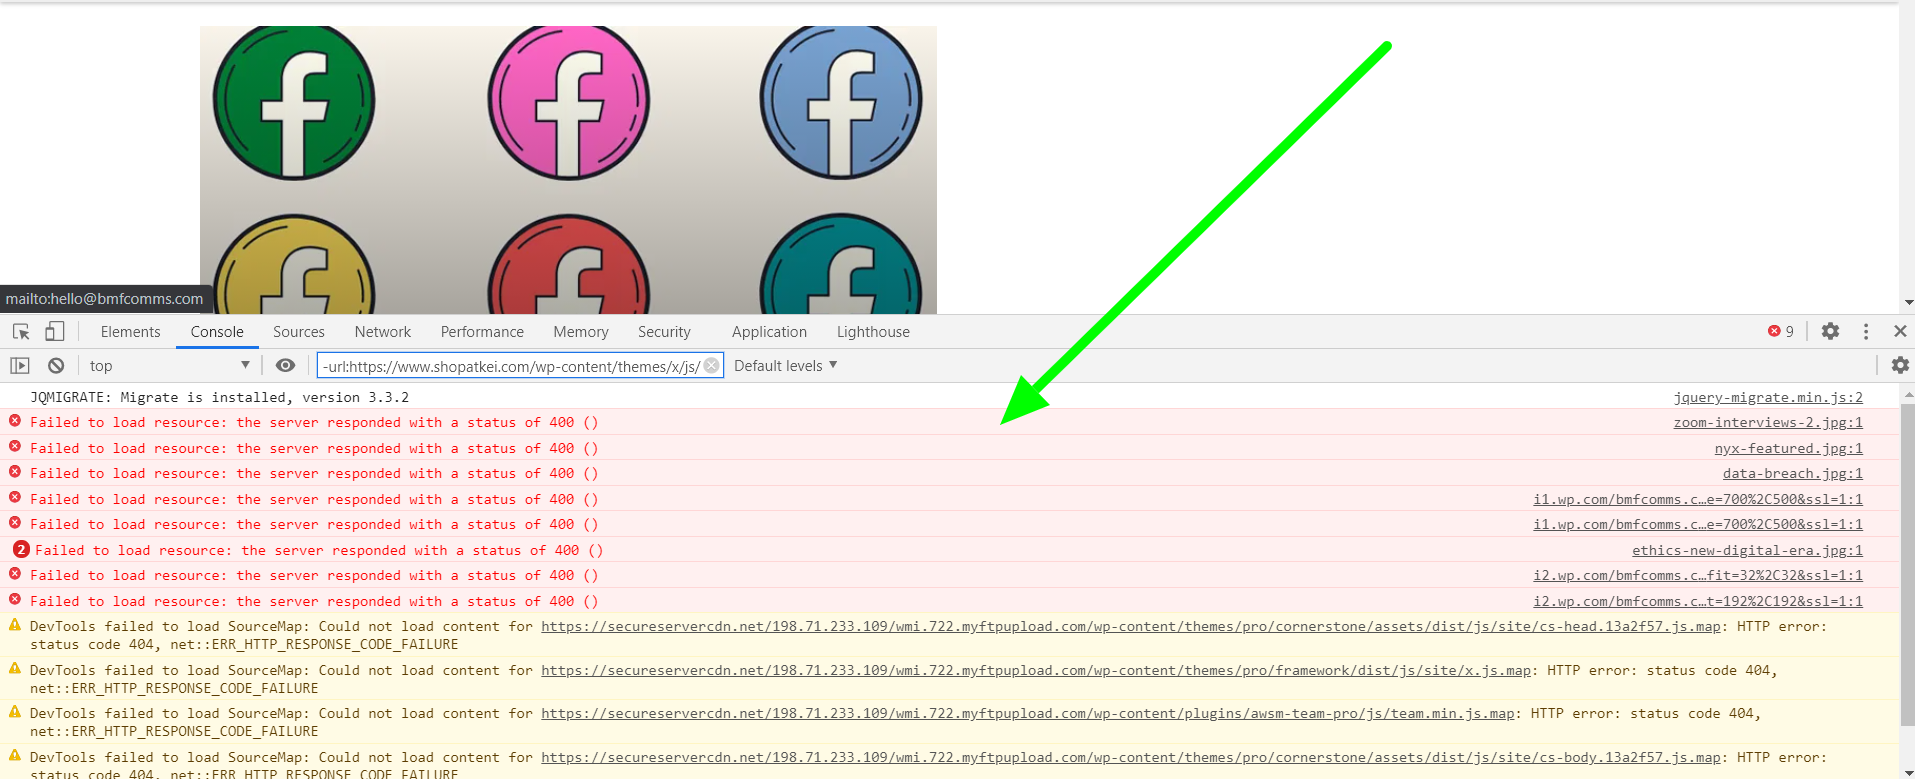Click the error icon on t=192%2C192 row
Image resolution: width=1915 pixels, height=779 pixels.
click(15, 600)
